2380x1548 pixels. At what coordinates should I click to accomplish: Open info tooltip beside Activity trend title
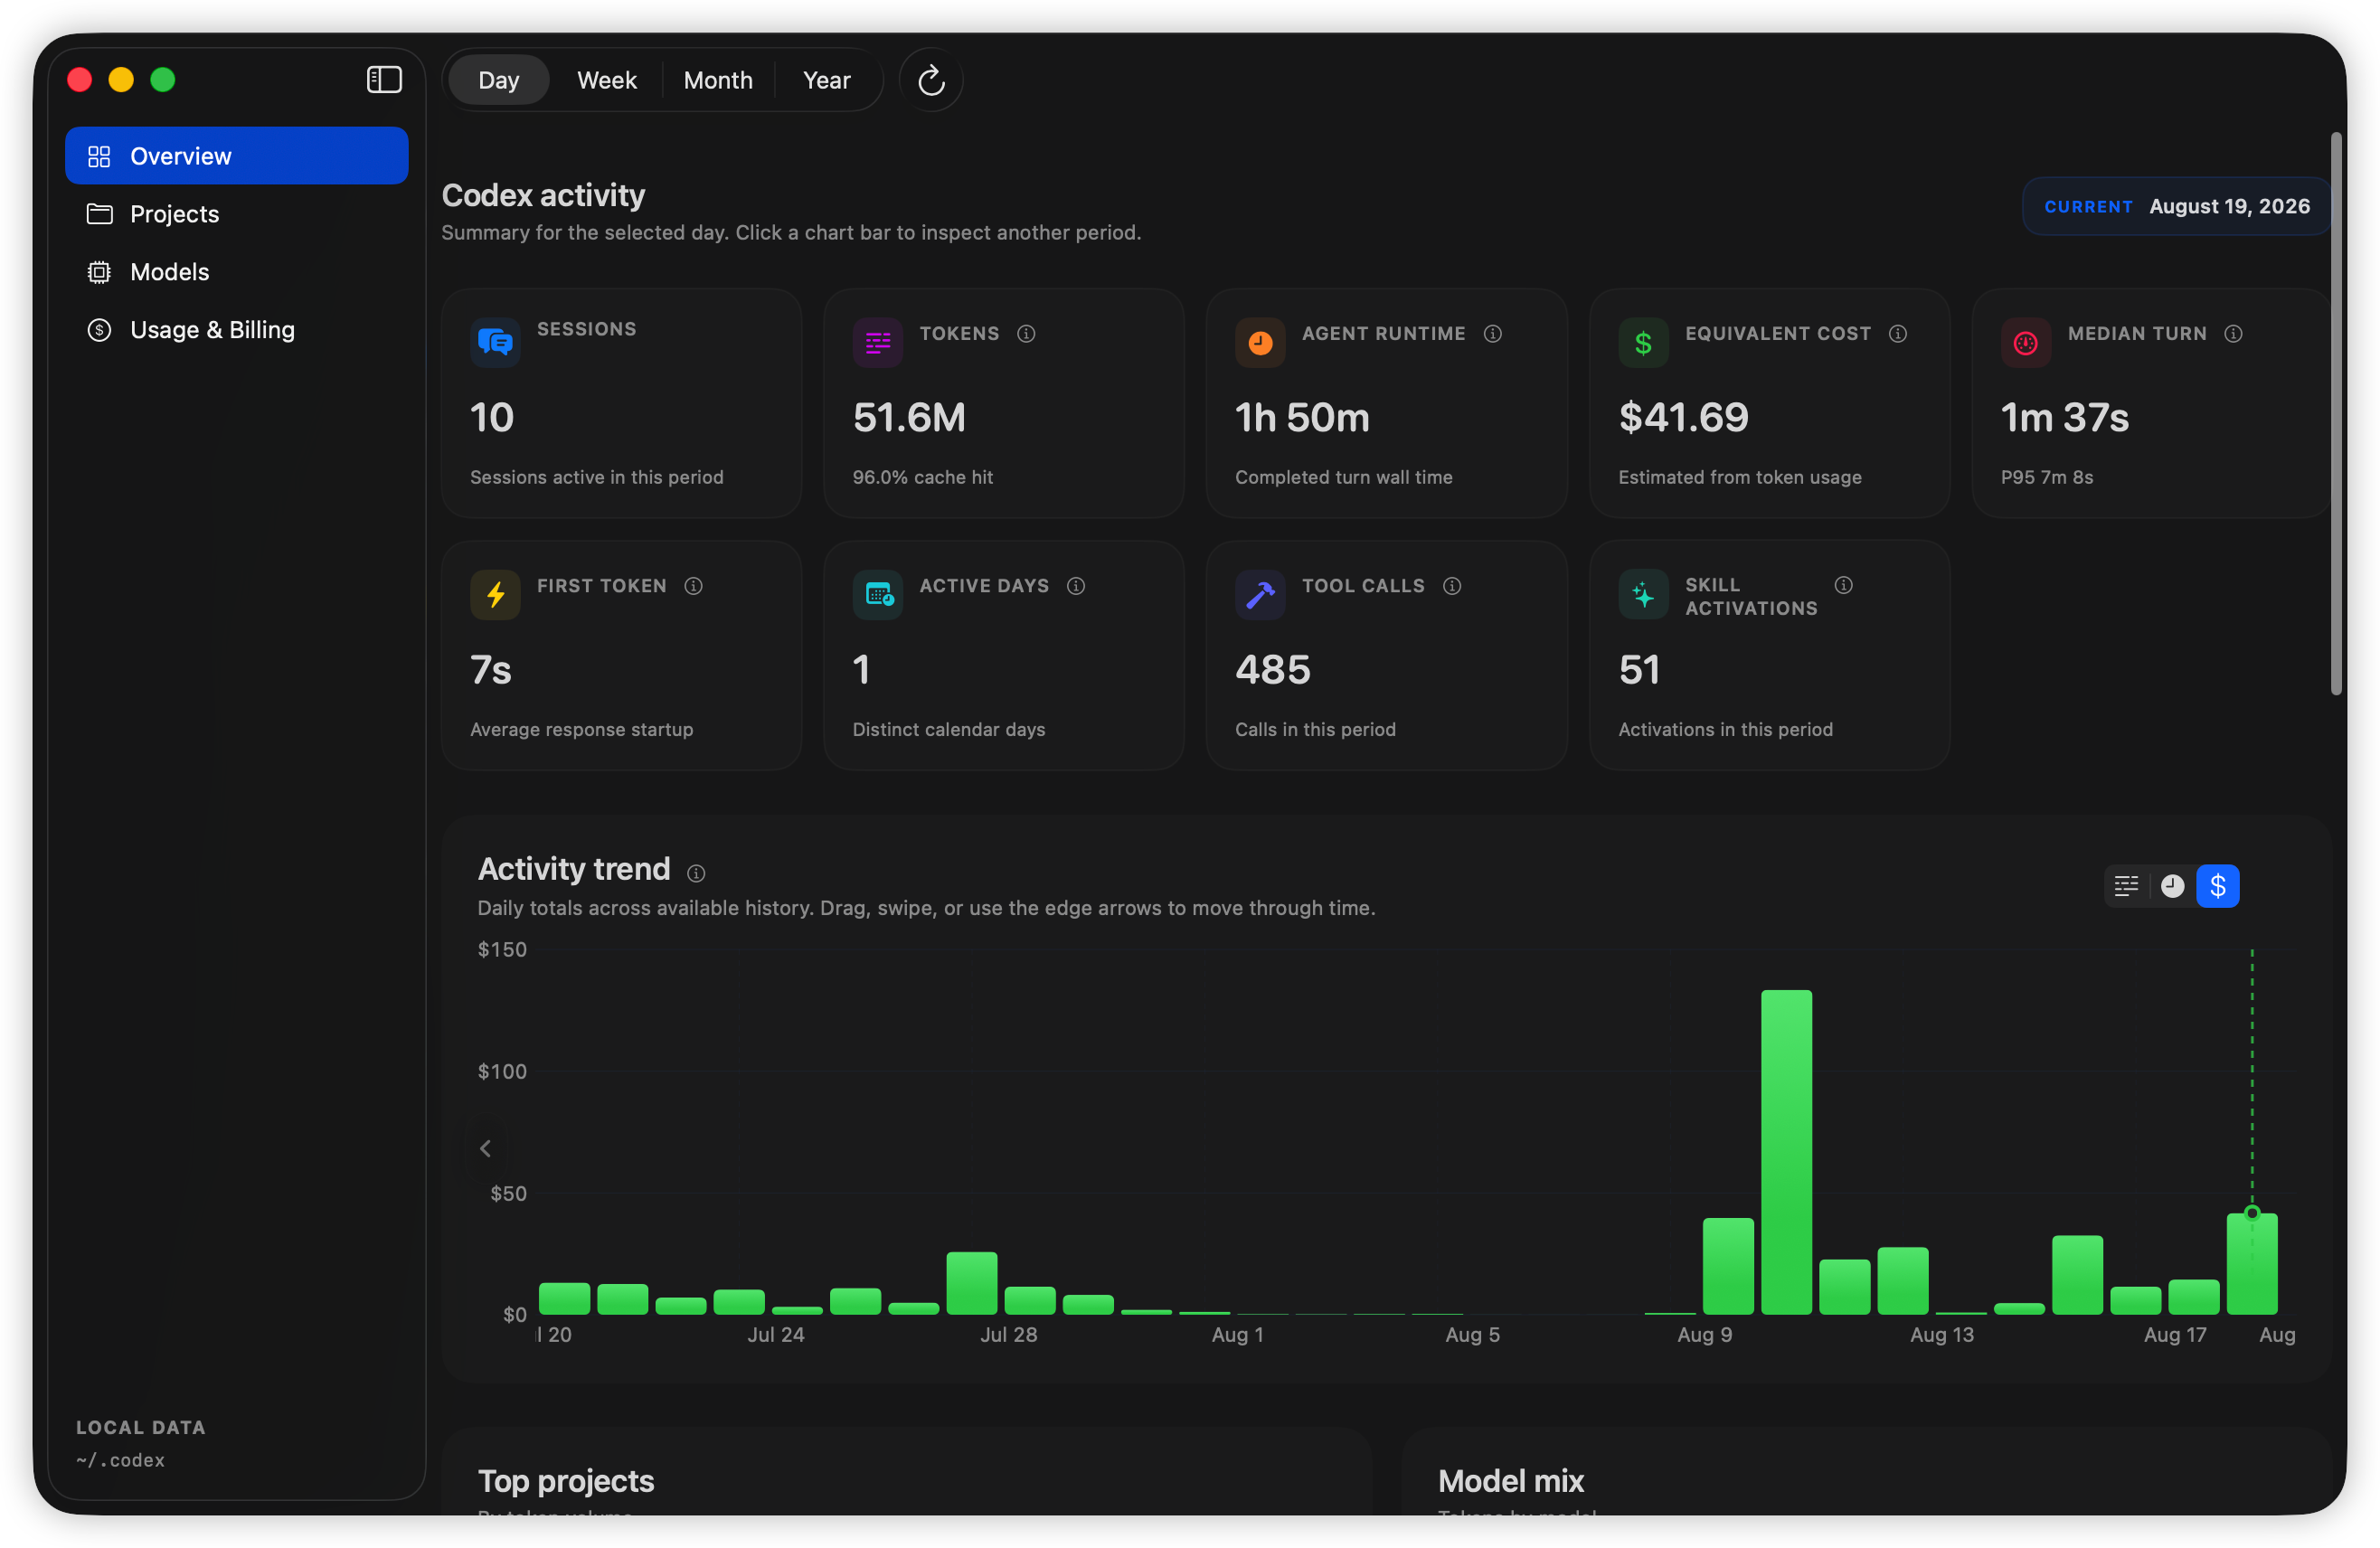coord(696,873)
